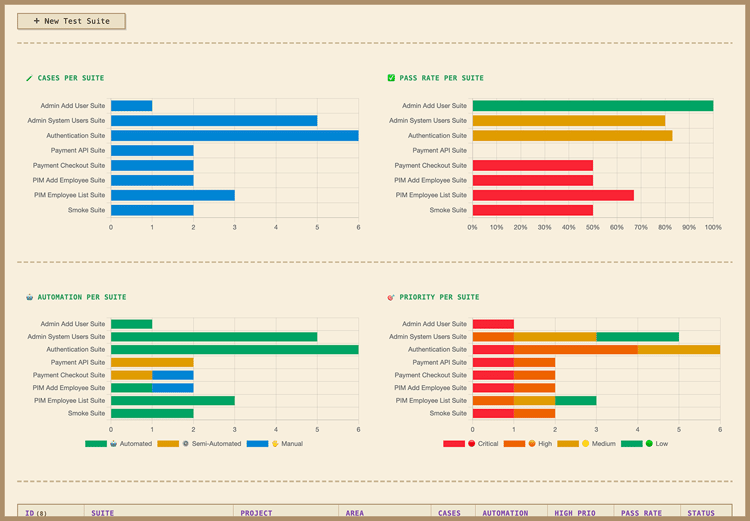Toggle the Semi-Automated legend entry

pyautogui.click(x=199, y=443)
